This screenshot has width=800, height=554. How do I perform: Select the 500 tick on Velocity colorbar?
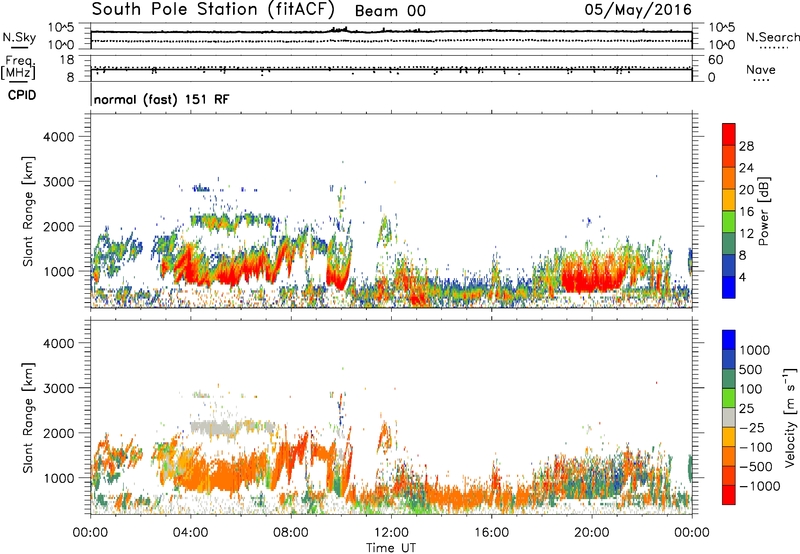point(751,369)
